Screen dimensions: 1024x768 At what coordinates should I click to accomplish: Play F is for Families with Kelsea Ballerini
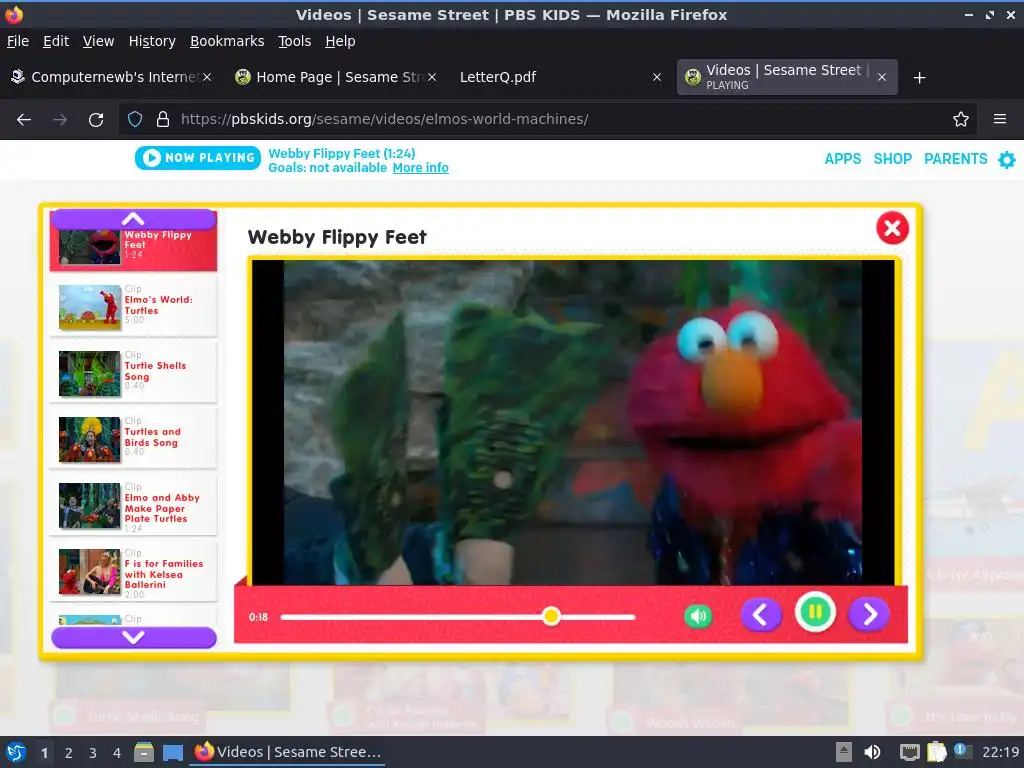[133, 570]
